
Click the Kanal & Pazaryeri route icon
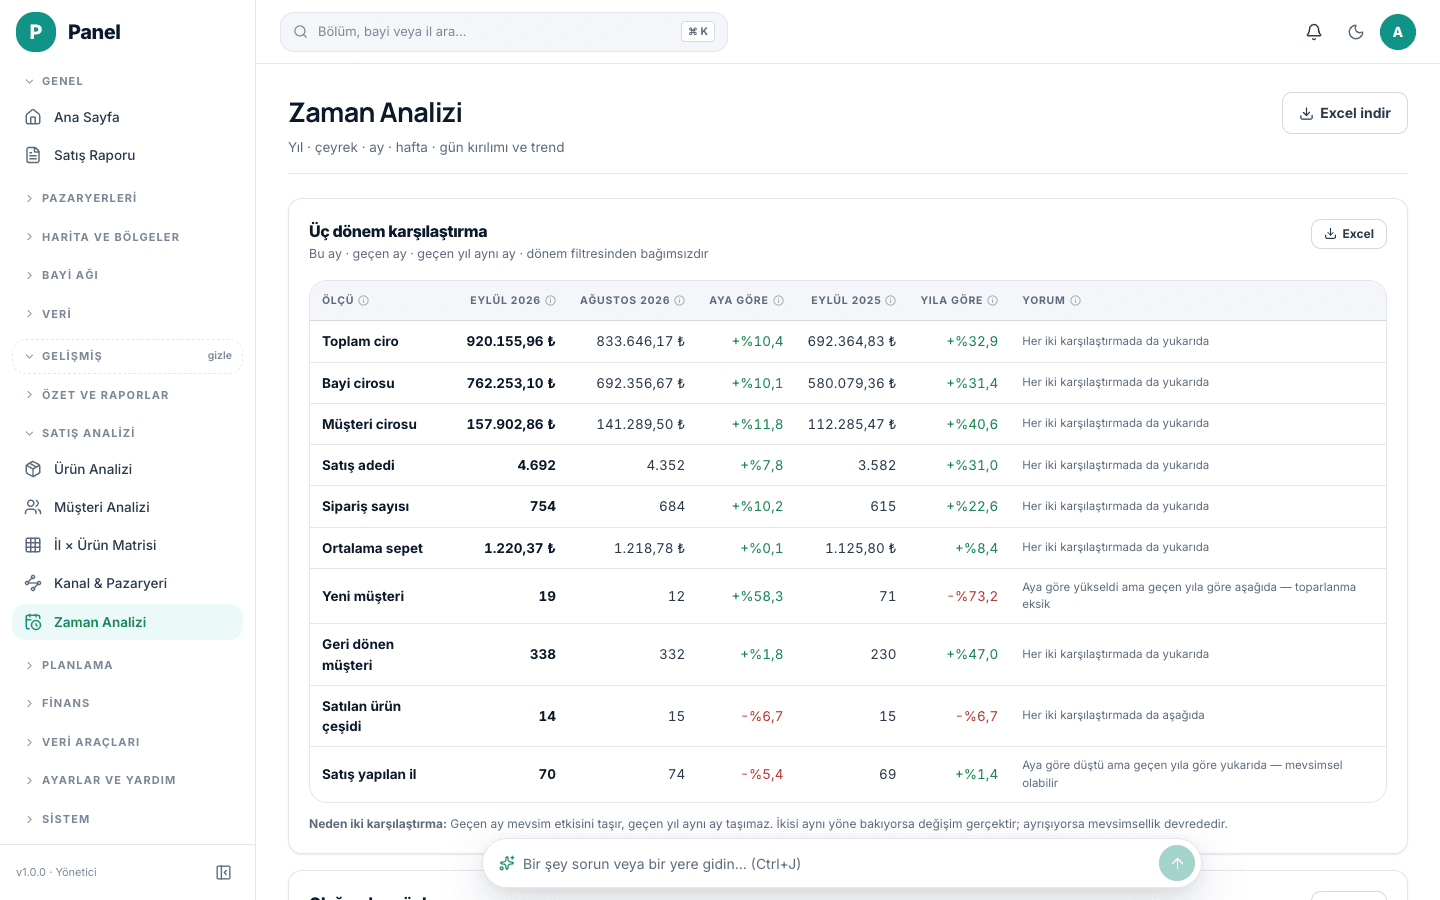33,583
